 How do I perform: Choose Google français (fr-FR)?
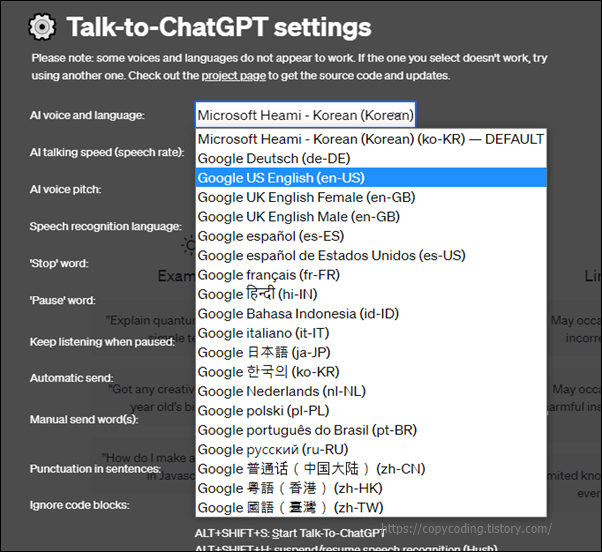[x=371, y=275]
